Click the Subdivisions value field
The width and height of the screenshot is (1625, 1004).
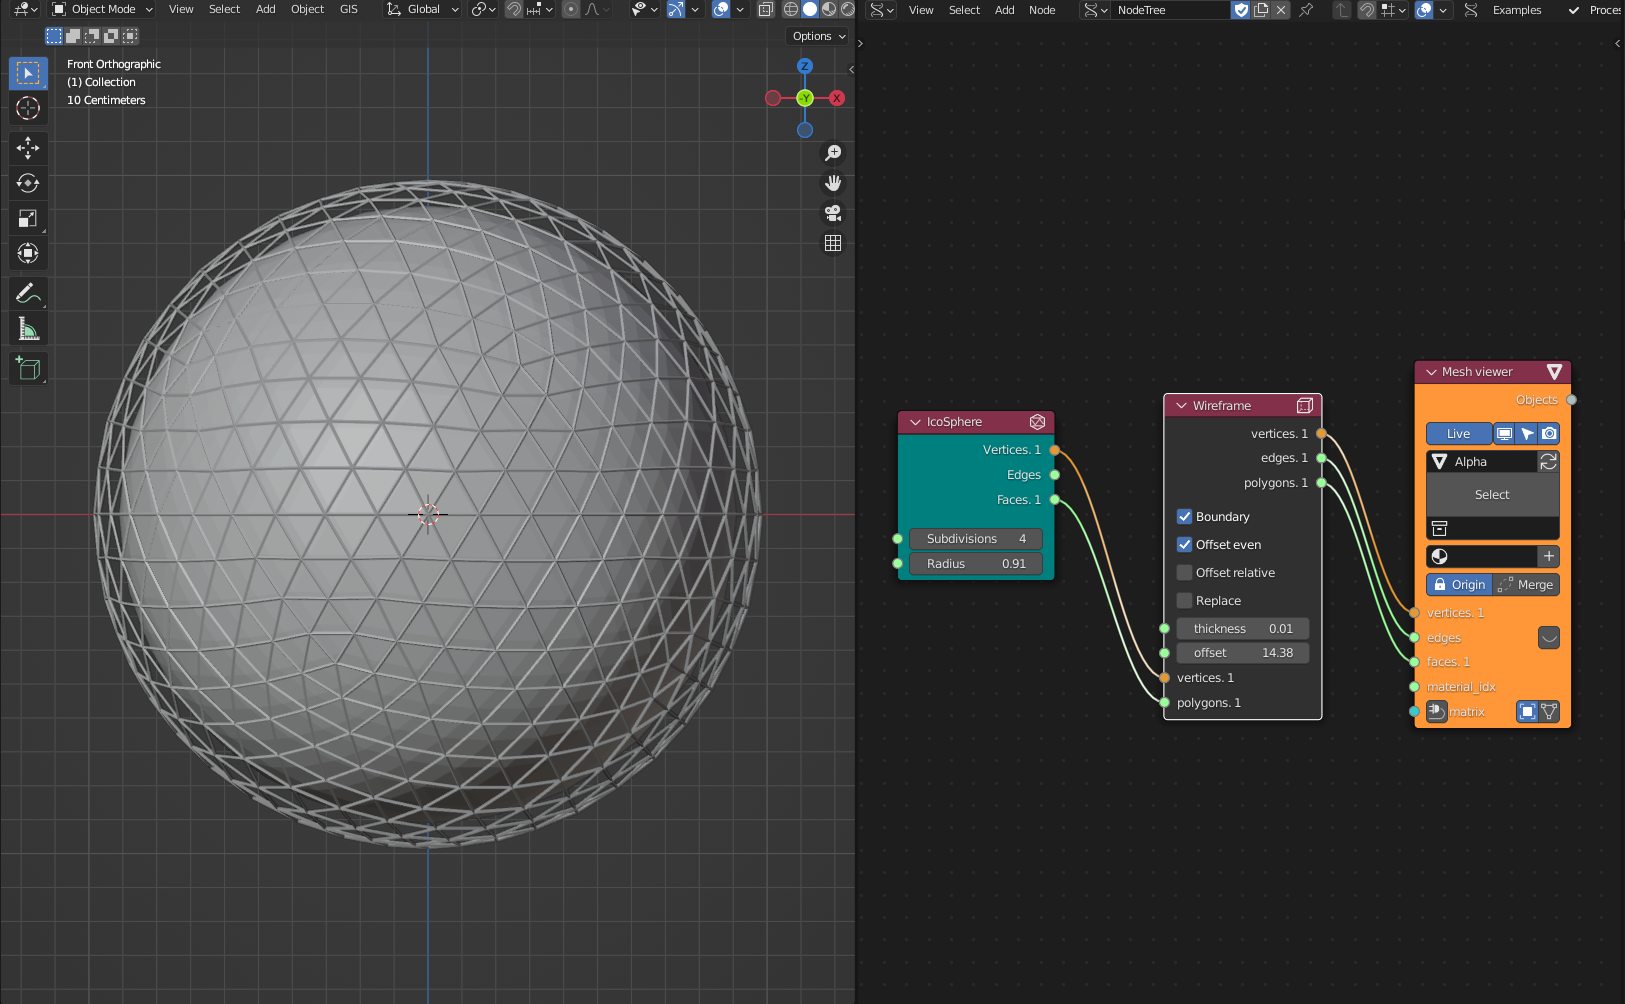point(976,539)
